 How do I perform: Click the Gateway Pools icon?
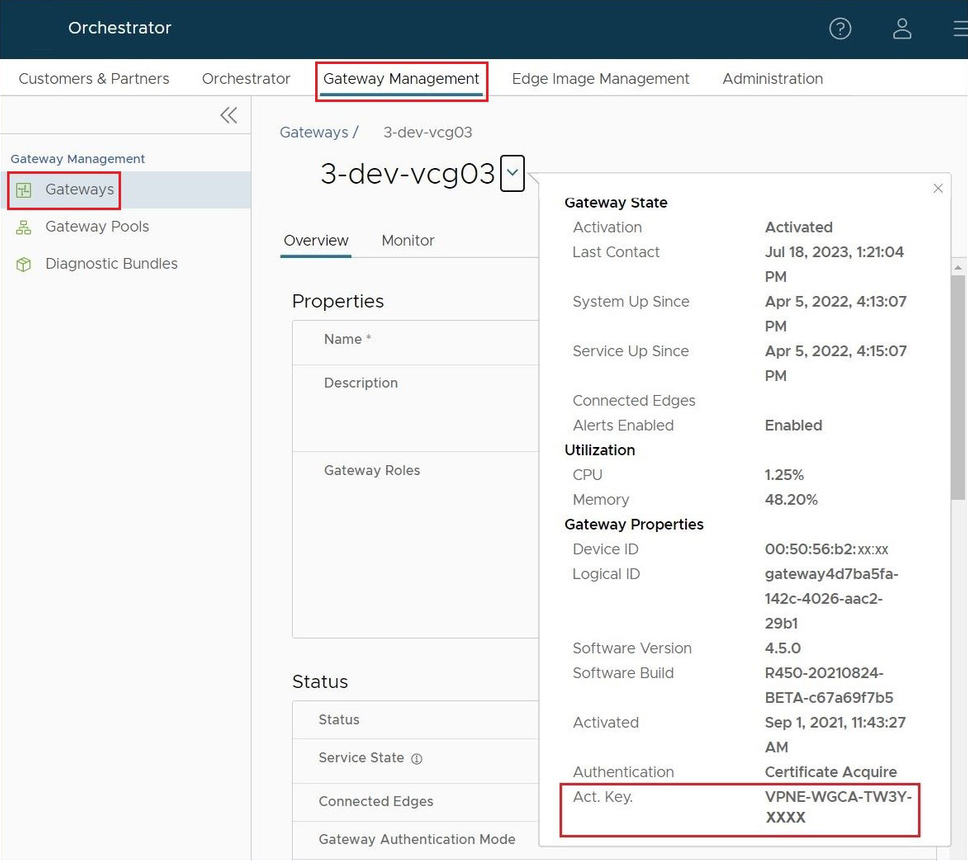[x=24, y=227]
